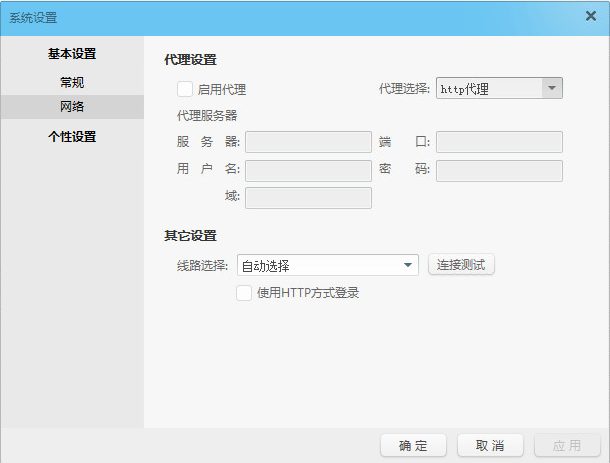This screenshot has height=463, width=610.
Task: Click the 域 input field
Action: [x=308, y=198]
